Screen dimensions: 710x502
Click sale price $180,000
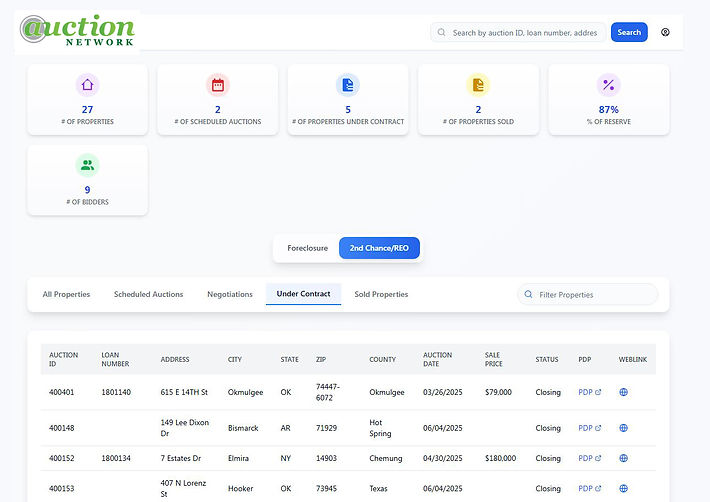[x=500, y=458]
